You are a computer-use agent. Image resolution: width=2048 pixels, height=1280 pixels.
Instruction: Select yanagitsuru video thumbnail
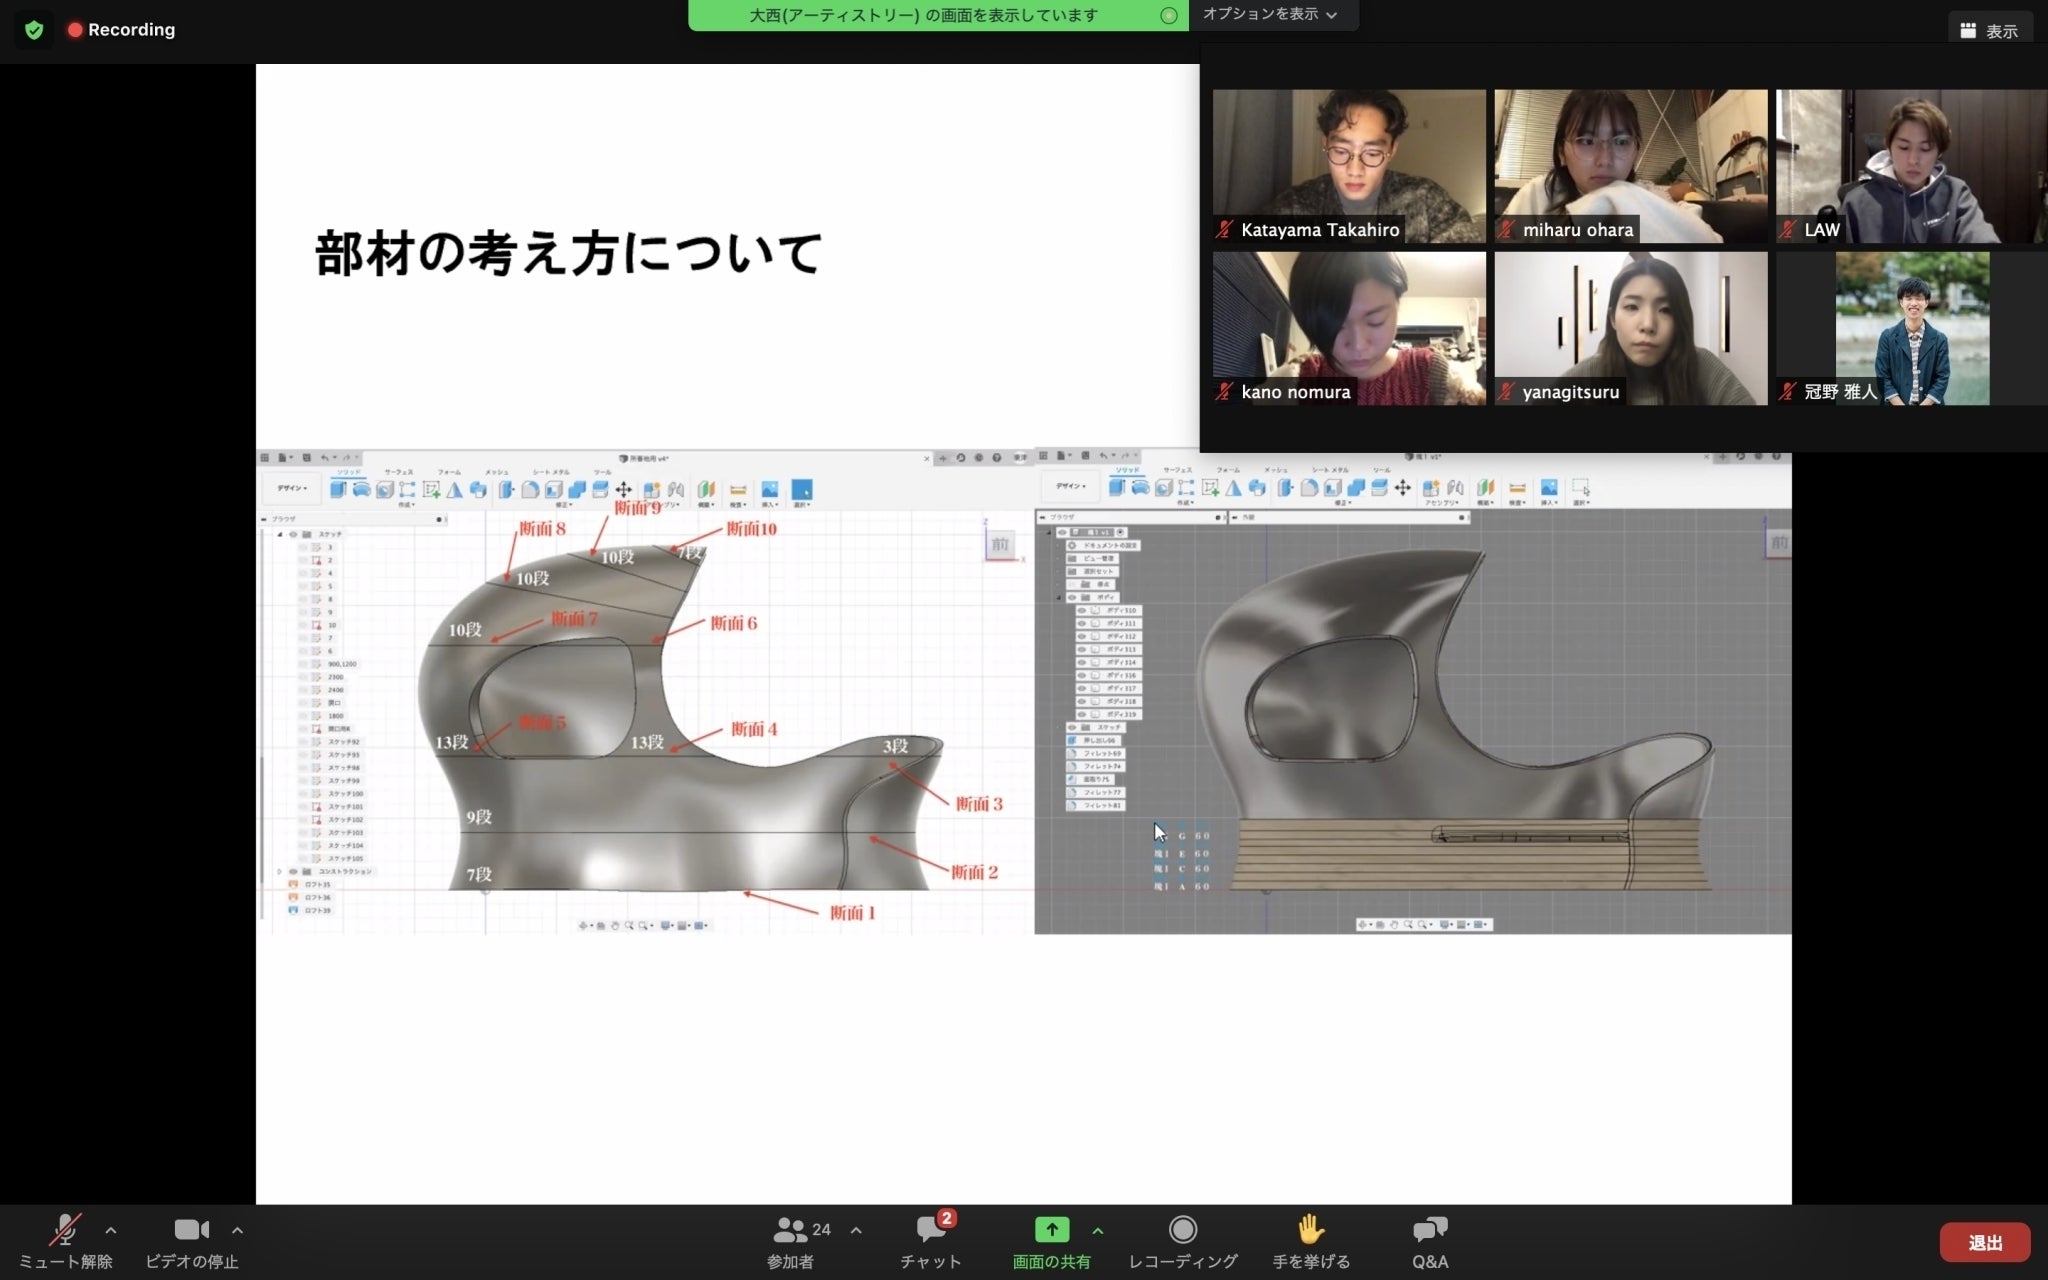click(x=1630, y=328)
